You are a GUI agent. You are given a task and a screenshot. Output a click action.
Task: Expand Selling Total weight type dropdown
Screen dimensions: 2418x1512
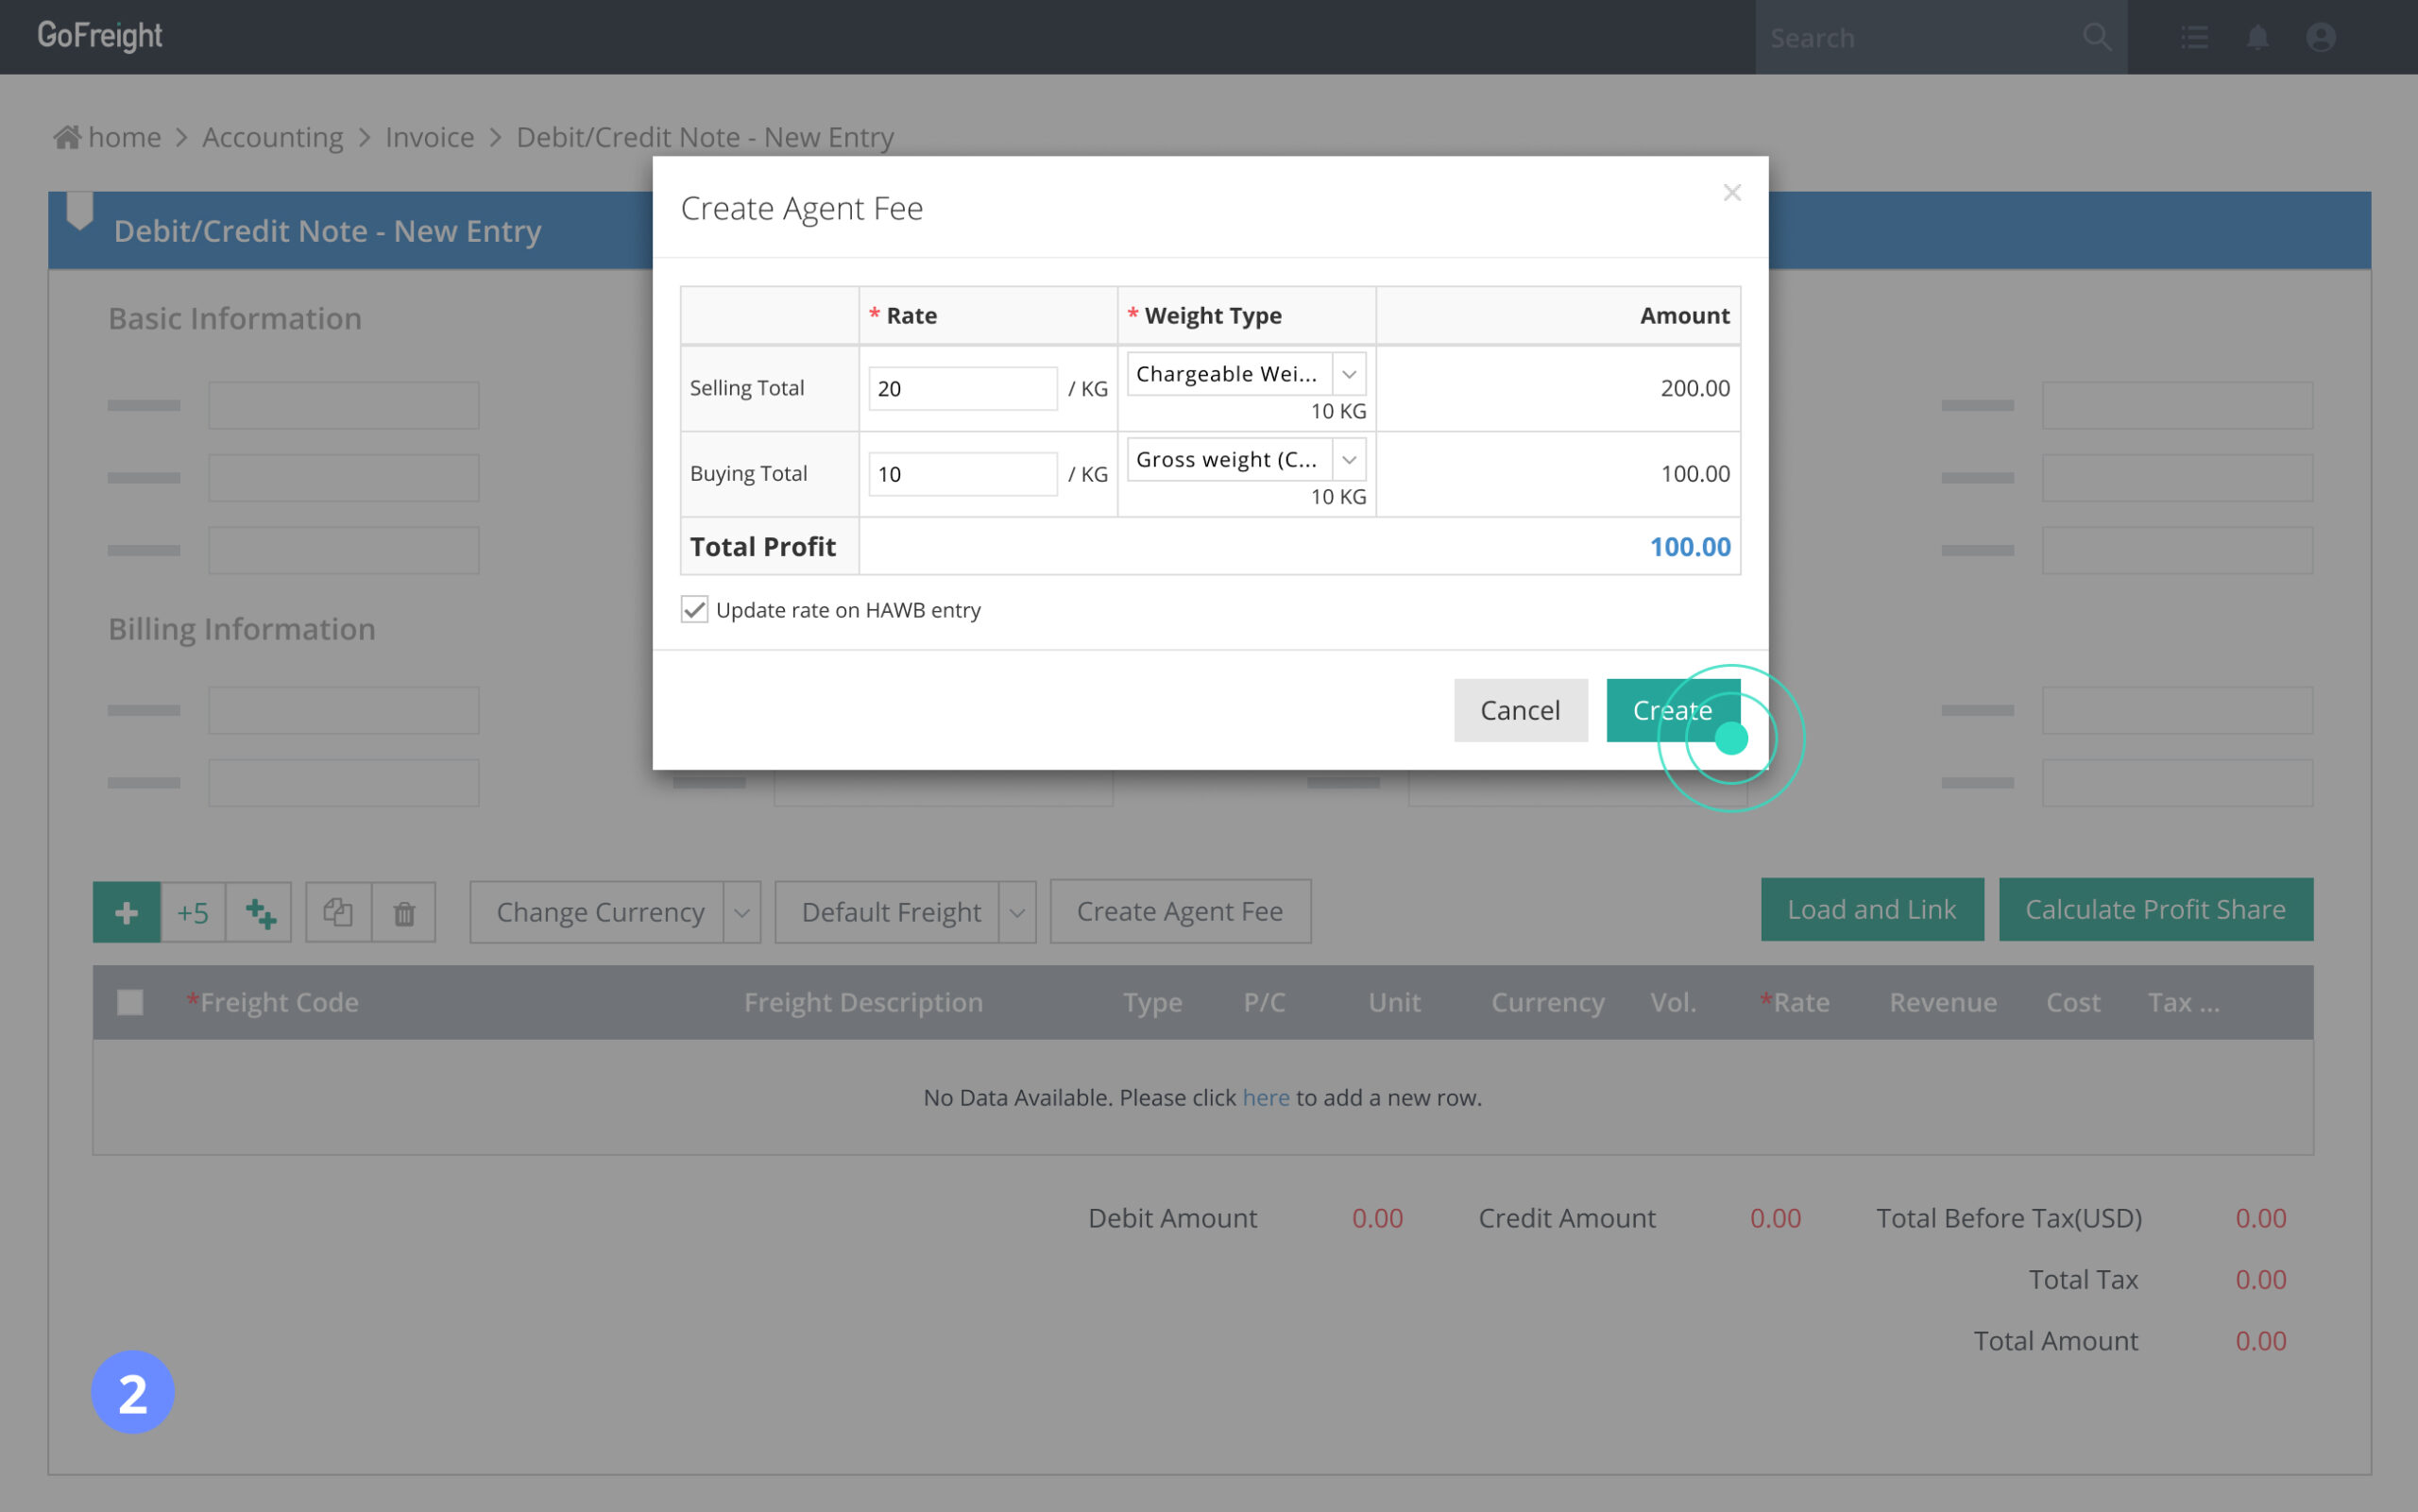[1349, 374]
